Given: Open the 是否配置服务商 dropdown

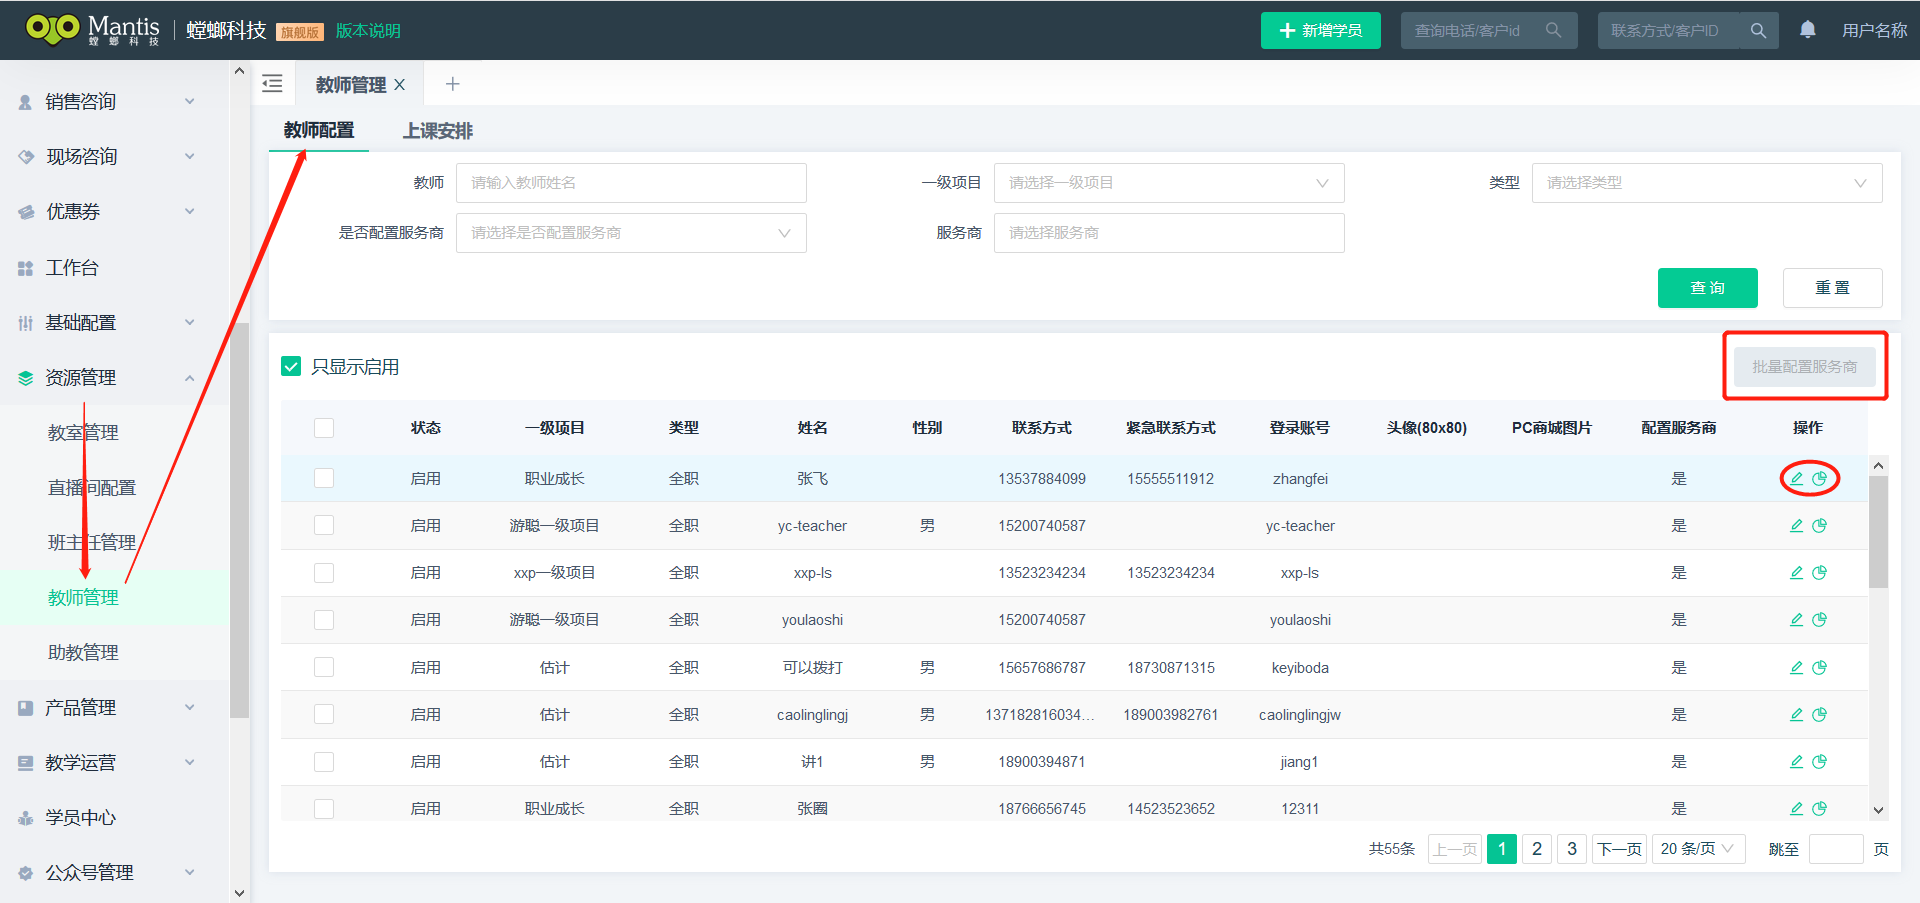Looking at the screenshot, I should (631, 233).
